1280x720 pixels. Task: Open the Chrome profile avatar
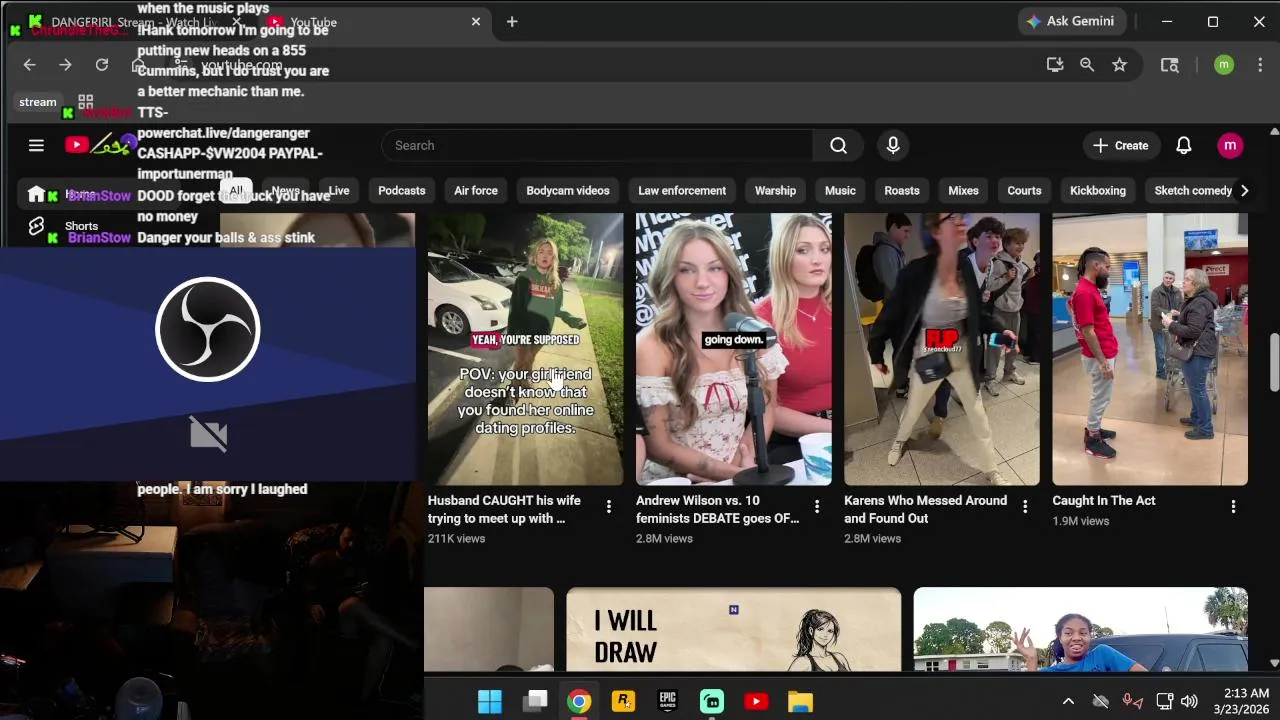(x=1224, y=65)
